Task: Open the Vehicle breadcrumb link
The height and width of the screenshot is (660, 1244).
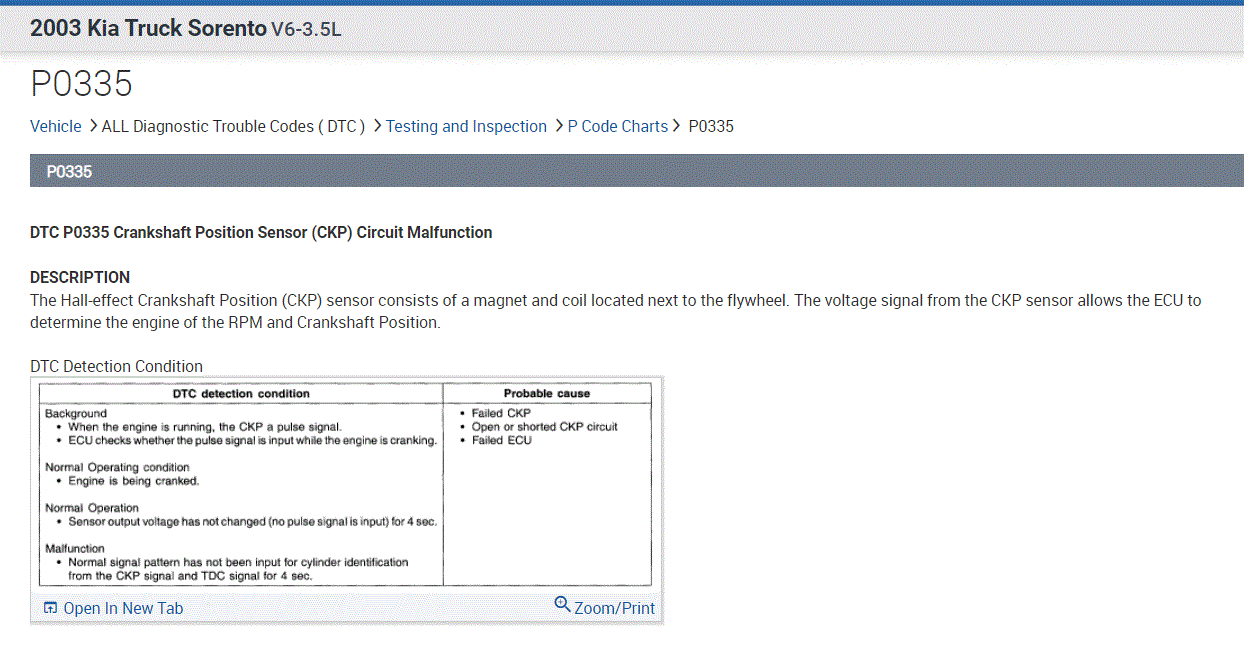Action: [56, 126]
